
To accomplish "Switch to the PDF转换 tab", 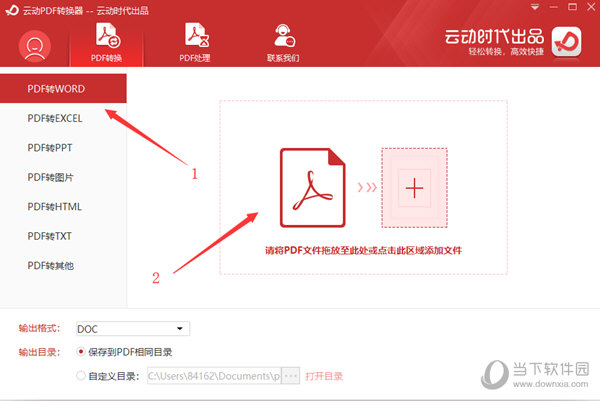I will 106,43.
